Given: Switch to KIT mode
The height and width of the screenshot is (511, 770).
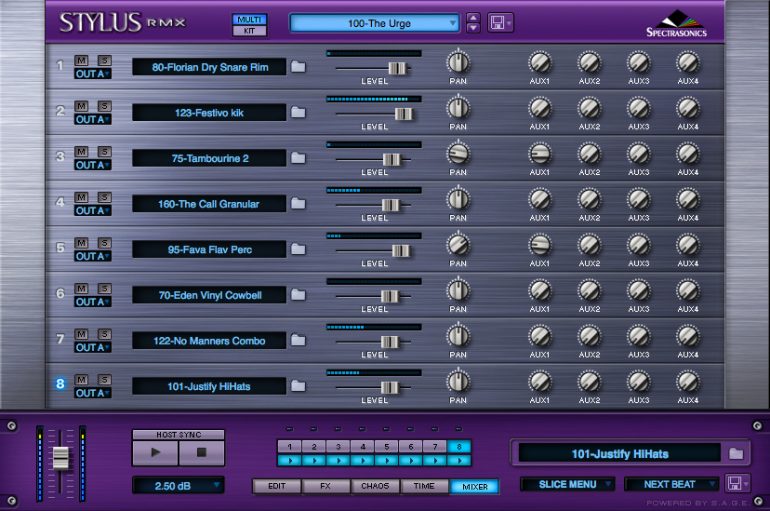Looking at the screenshot, I should coord(249,31).
